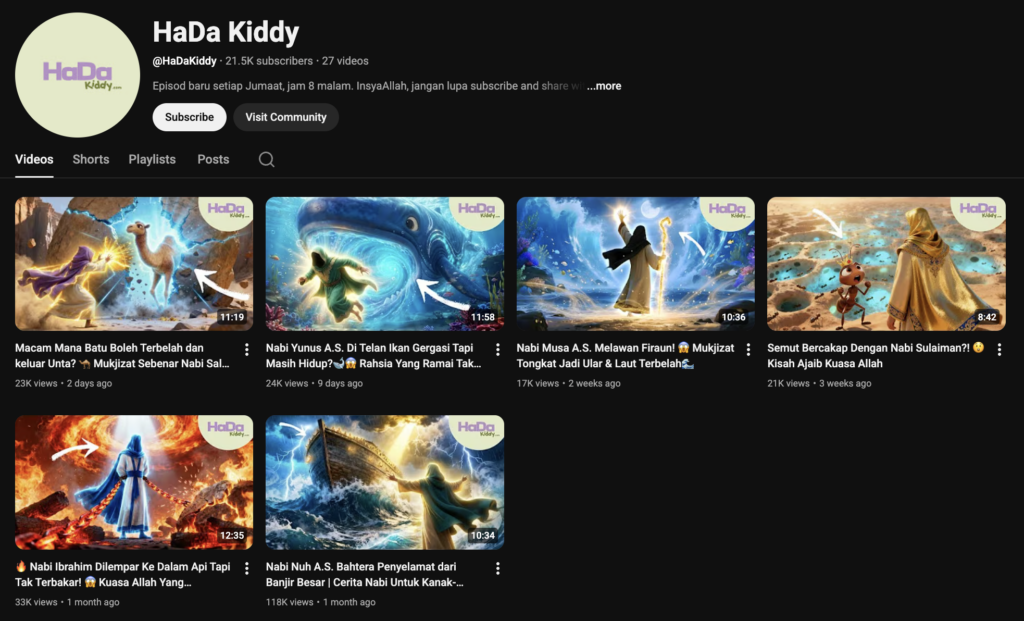Image resolution: width=1024 pixels, height=621 pixels.
Task: Open options menu for the Unta camel video
Action: coord(247,350)
